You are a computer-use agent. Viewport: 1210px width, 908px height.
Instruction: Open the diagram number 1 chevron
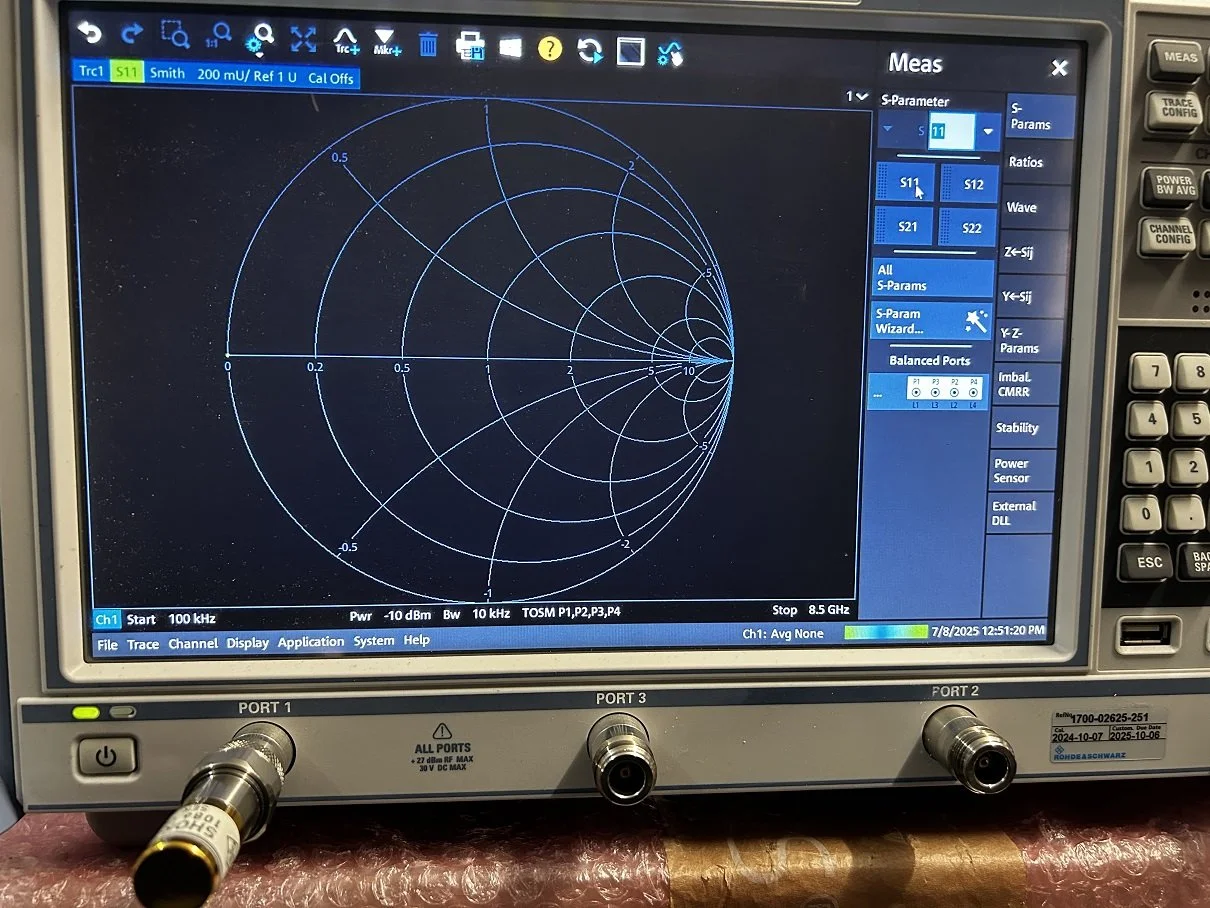pyautogui.click(x=857, y=96)
